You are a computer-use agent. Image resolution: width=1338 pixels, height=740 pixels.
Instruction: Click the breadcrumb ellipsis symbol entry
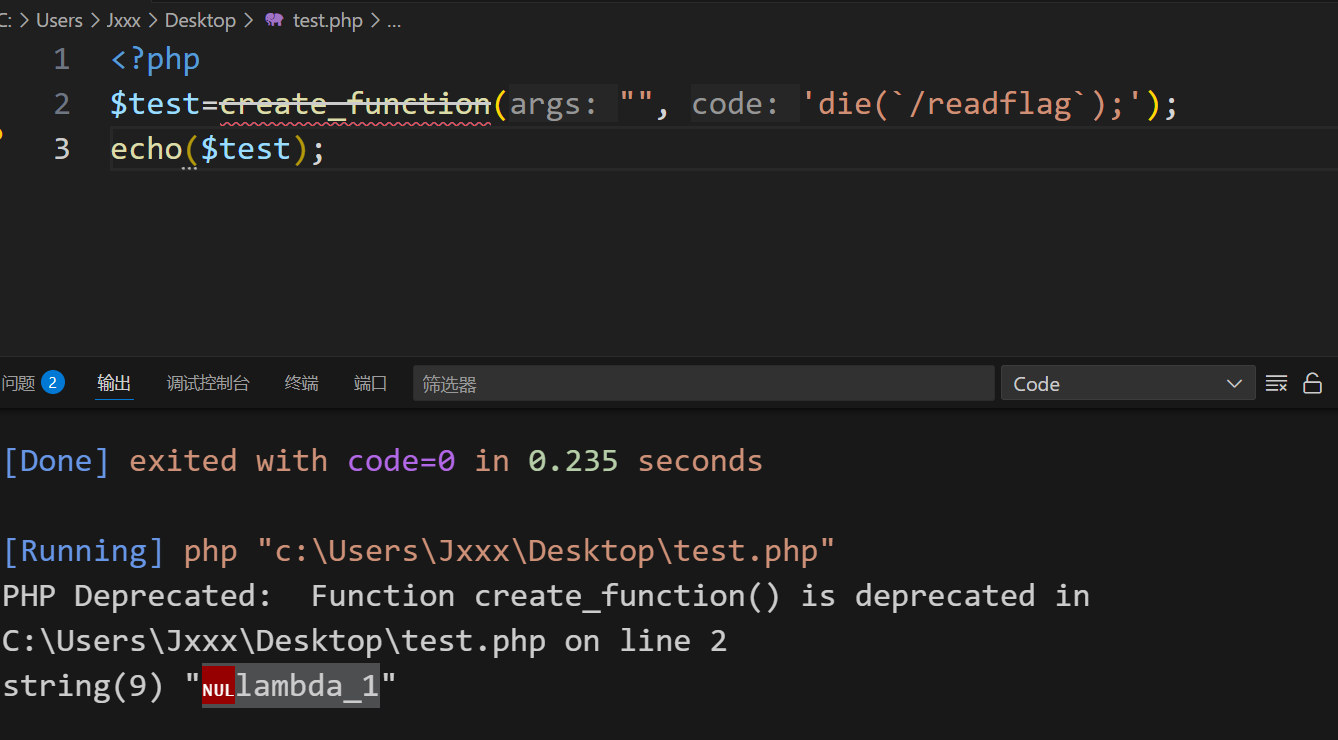393,22
